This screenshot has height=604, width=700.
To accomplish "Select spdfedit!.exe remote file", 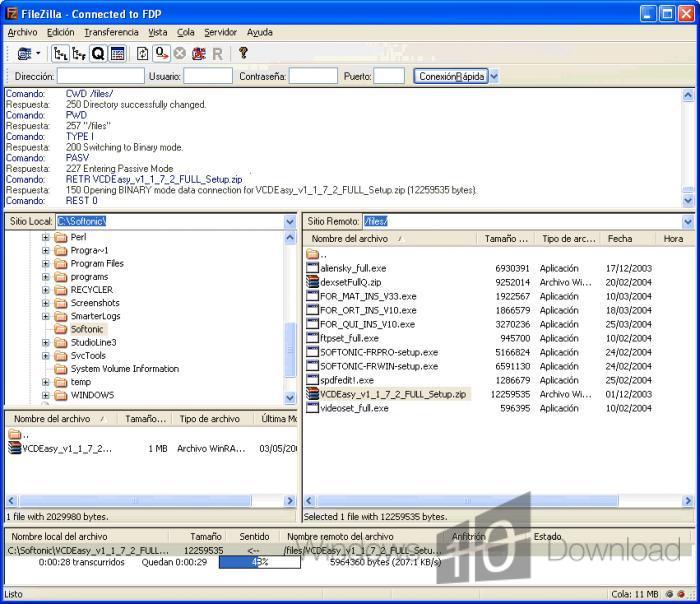I will pos(347,380).
